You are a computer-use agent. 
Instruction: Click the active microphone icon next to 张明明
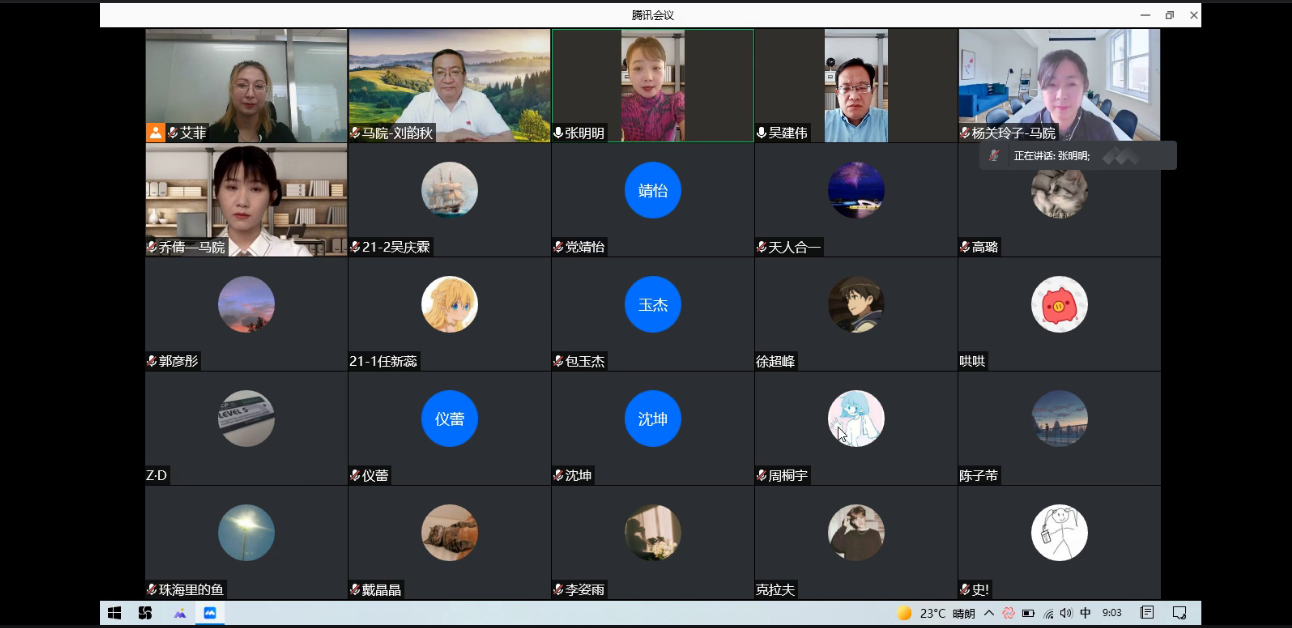point(558,133)
